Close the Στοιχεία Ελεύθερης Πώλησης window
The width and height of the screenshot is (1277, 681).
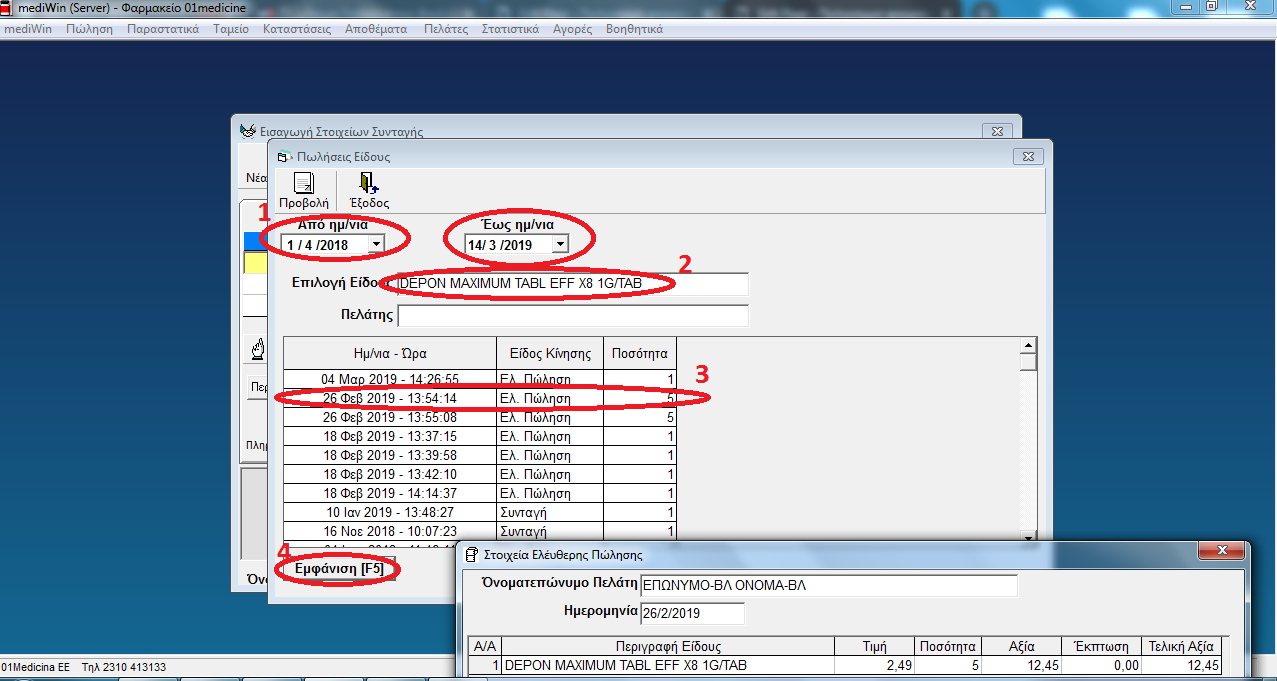[x=1220, y=553]
